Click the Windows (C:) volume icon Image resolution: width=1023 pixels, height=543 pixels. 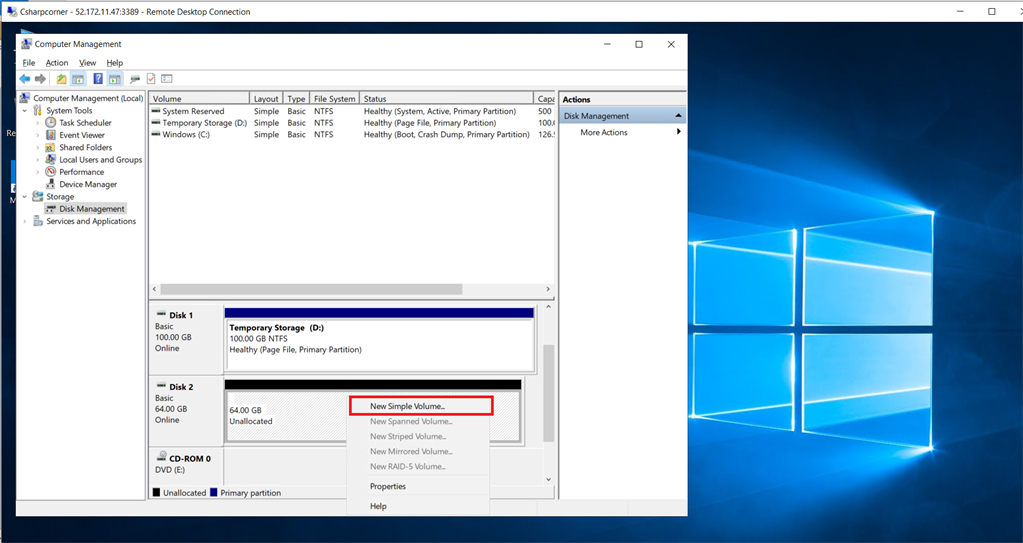point(156,134)
